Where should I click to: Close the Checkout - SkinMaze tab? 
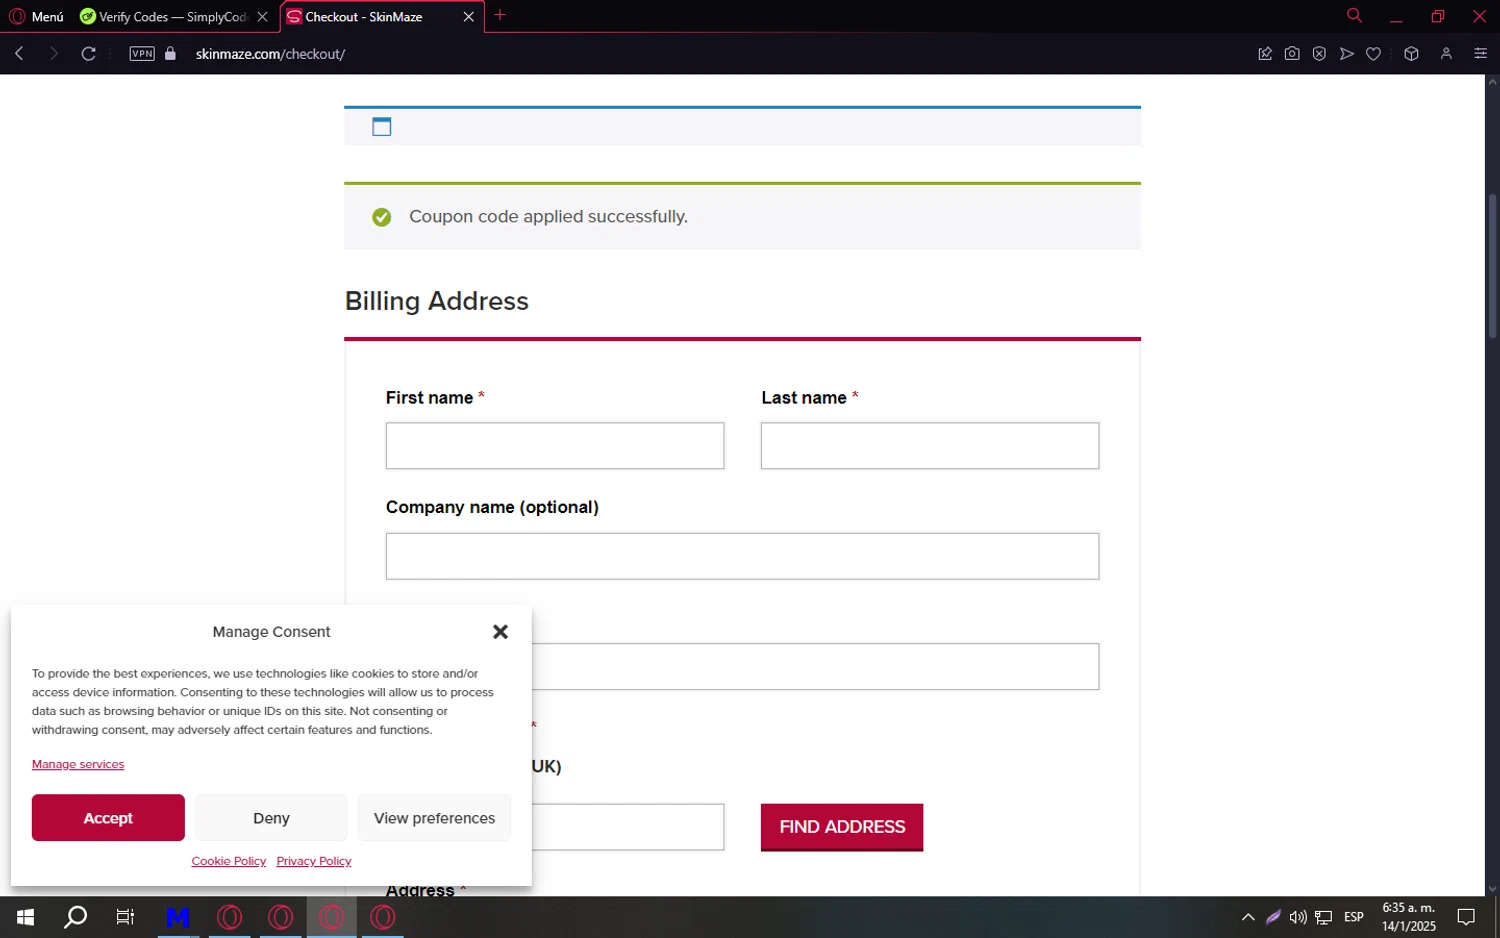[x=468, y=16]
